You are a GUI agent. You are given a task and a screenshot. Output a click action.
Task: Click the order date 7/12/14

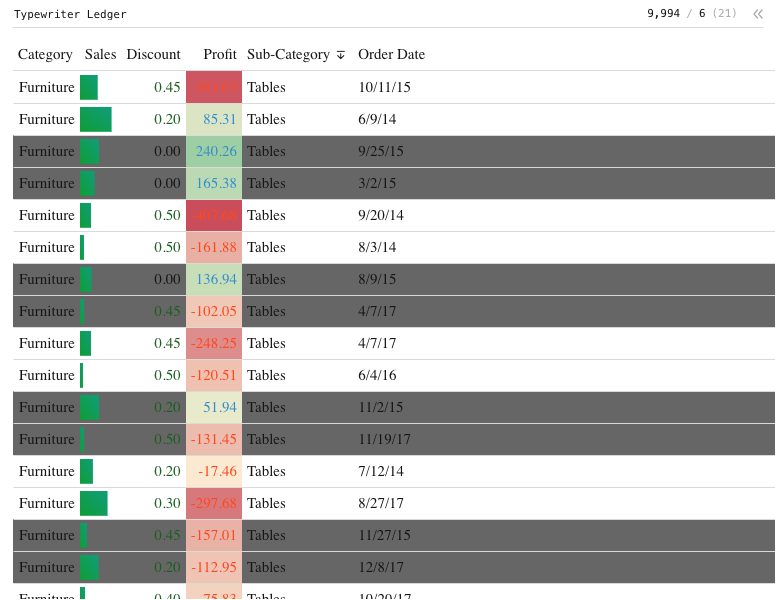pyautogui.click(x=381, y=471)
